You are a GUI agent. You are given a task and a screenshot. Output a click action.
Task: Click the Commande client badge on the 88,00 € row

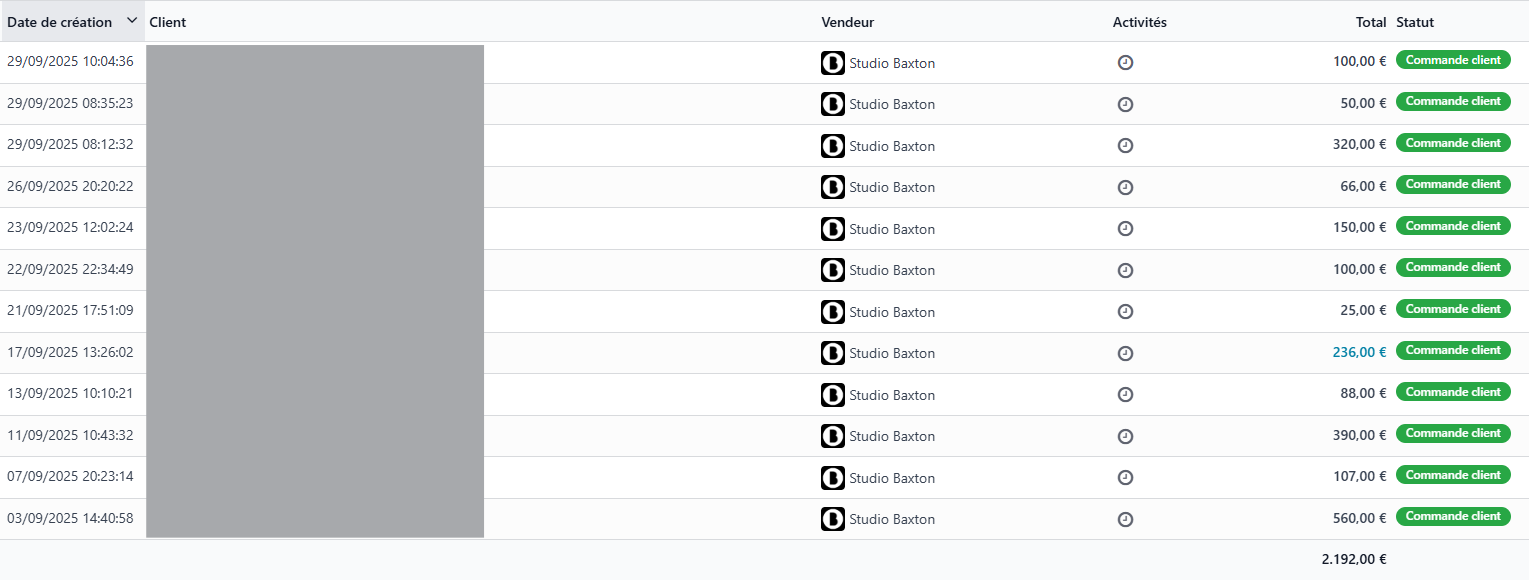1452,391
